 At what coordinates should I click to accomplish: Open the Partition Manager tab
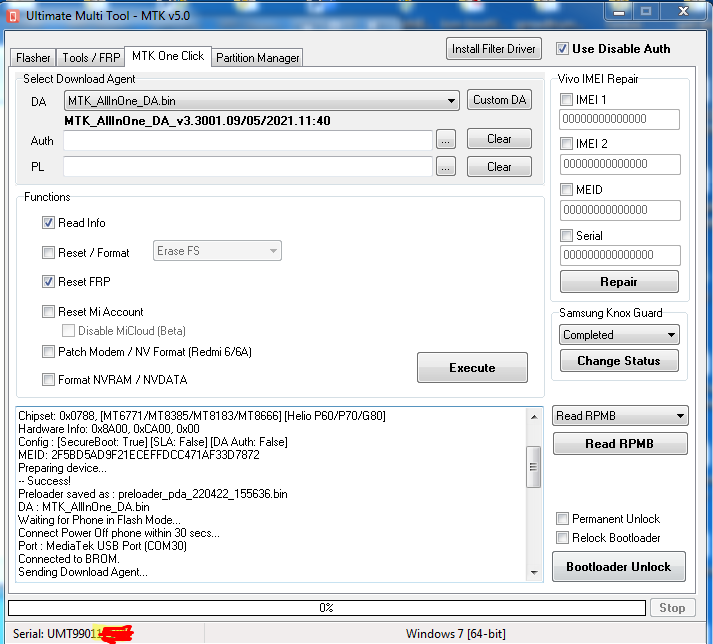pos(257,58)
